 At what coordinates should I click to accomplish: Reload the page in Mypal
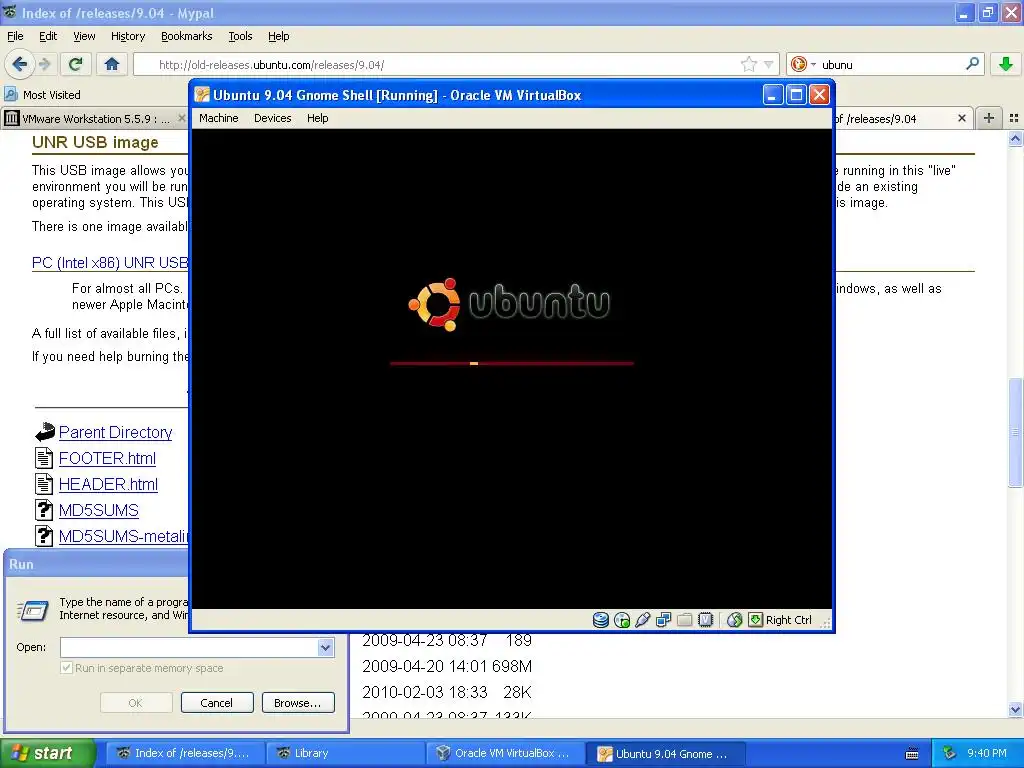(75, 64)
